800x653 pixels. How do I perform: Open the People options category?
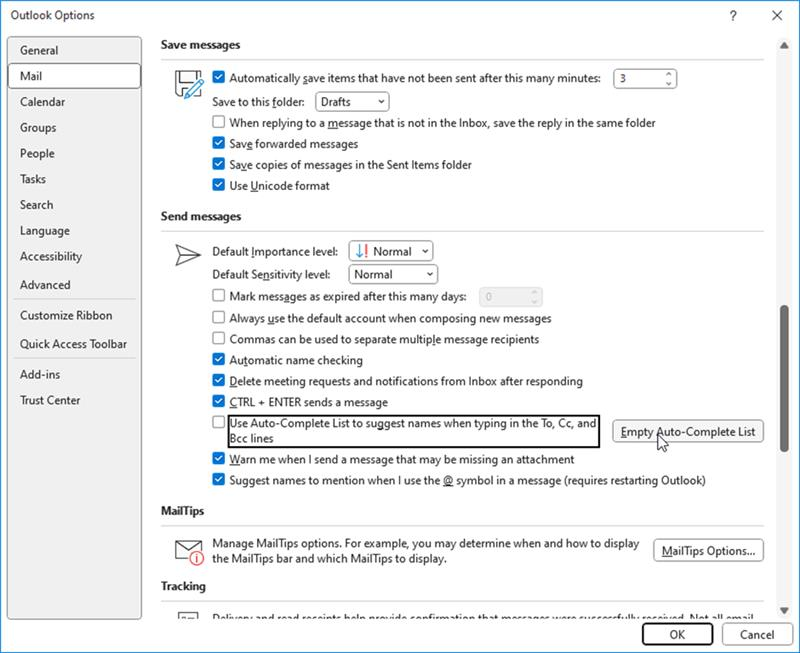coord(74,154)
